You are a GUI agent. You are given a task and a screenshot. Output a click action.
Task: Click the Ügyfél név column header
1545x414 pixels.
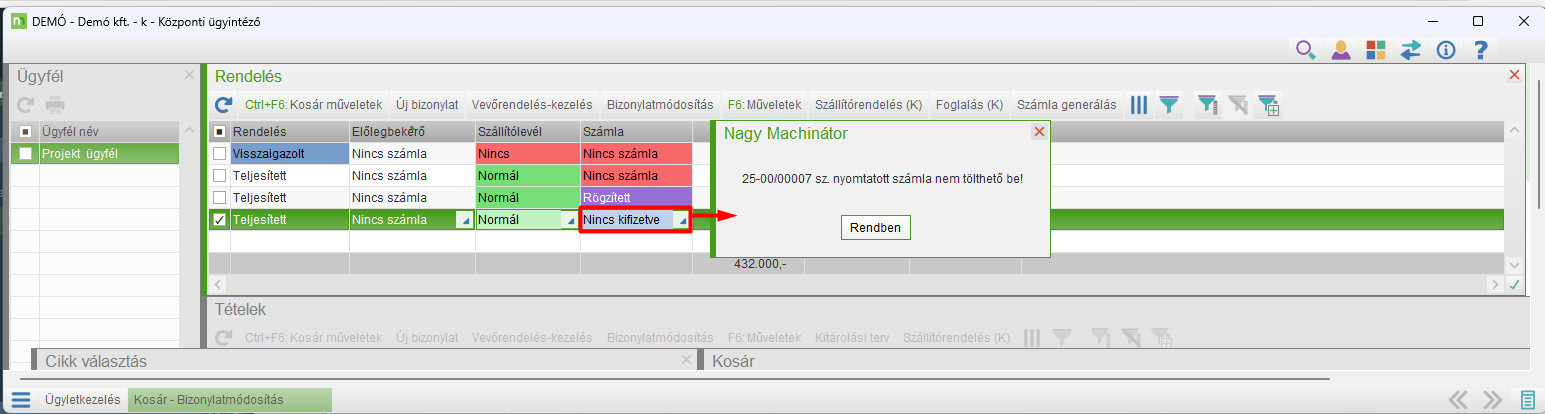tap(109, 132)
